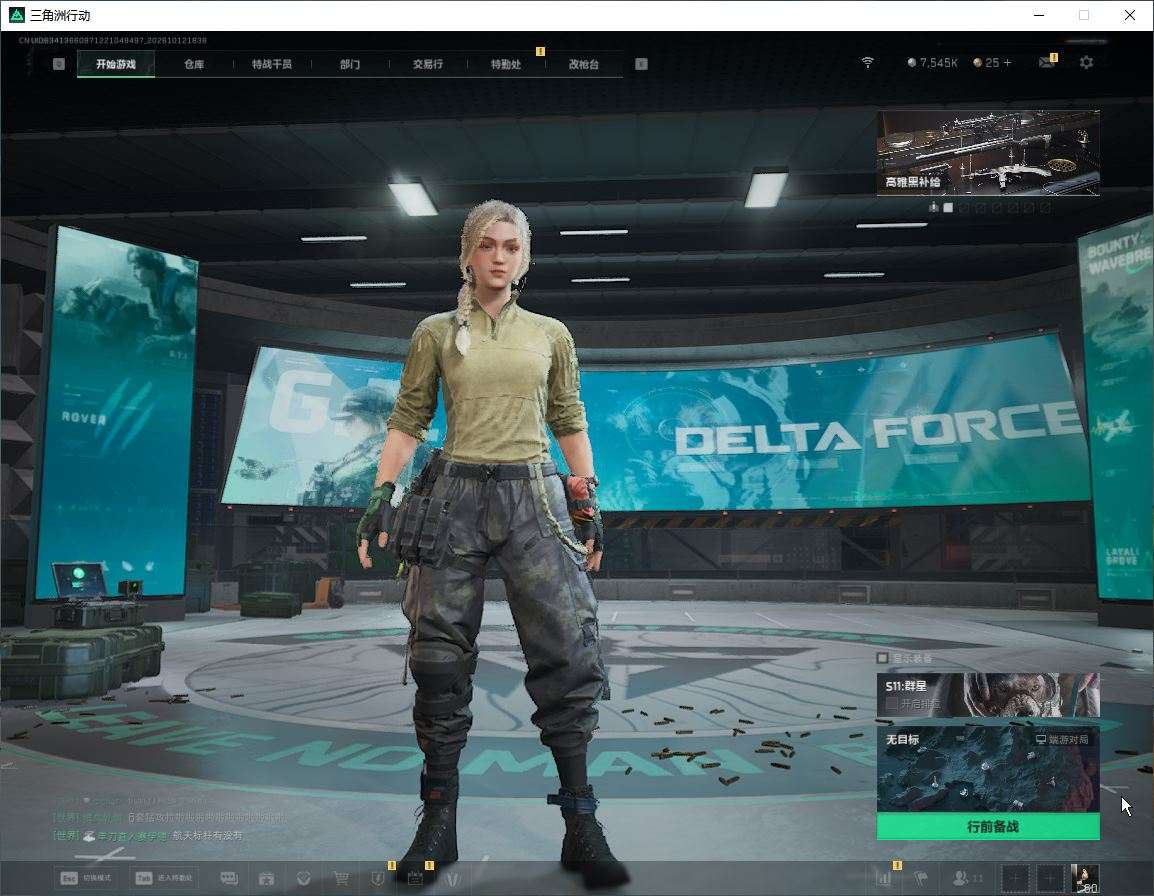1154x896 pixels.
Task: Click the first empty squad slot plus
Action: [x=1016, y=878]
